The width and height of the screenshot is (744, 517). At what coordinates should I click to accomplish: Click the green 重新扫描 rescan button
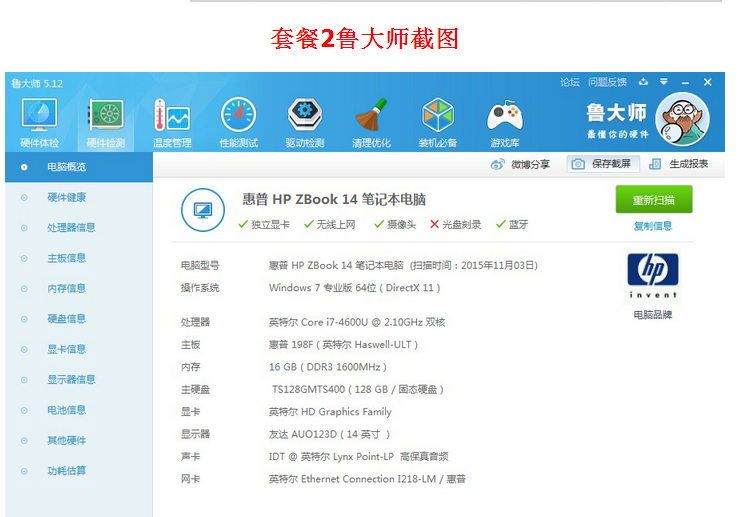coord(654,200)
